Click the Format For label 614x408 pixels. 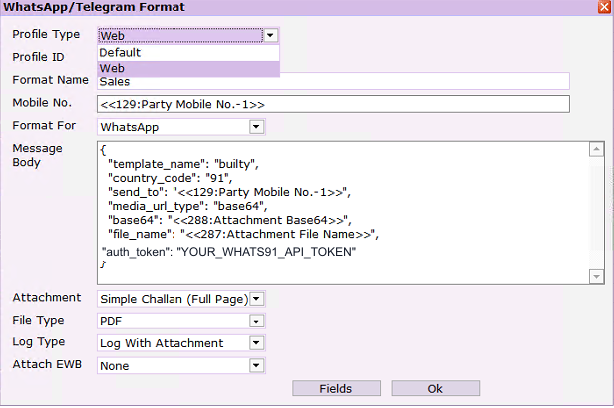44,126
